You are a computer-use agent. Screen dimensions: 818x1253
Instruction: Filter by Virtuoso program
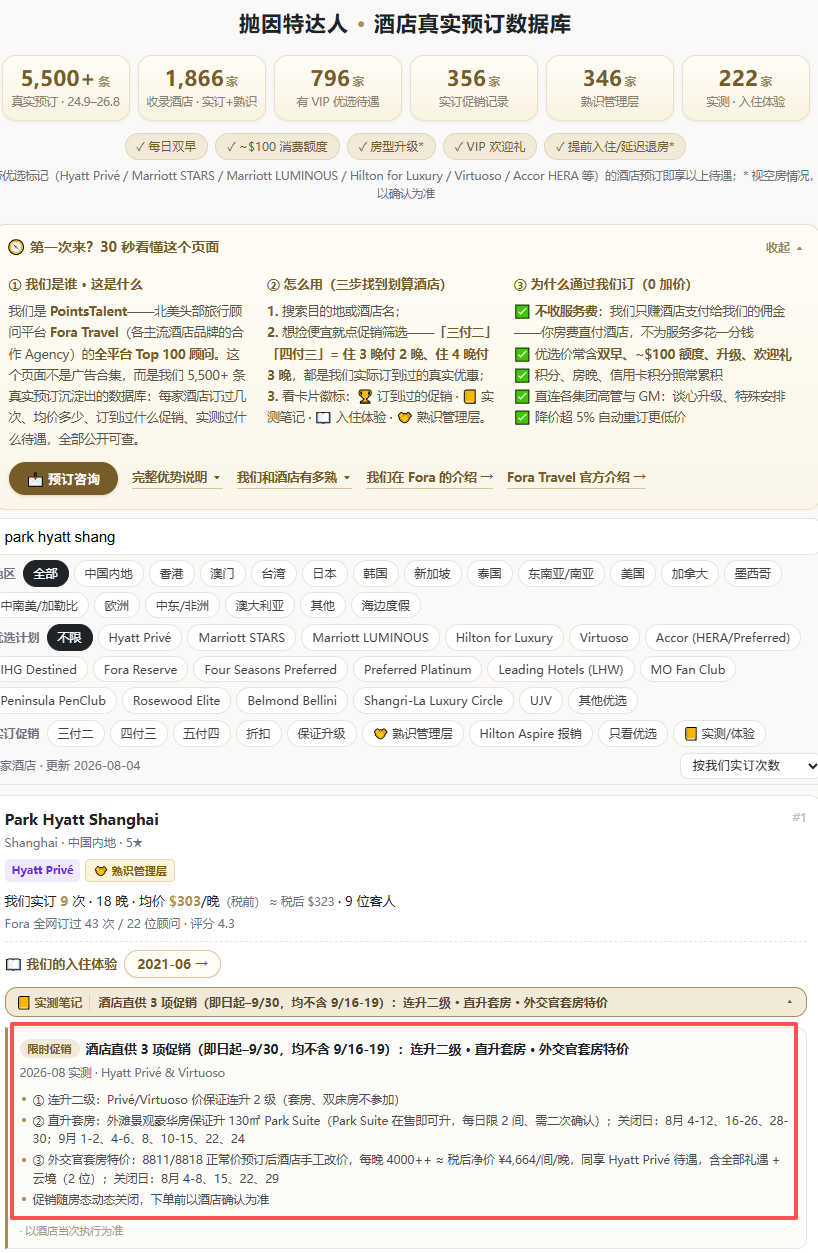coord(604,637)
